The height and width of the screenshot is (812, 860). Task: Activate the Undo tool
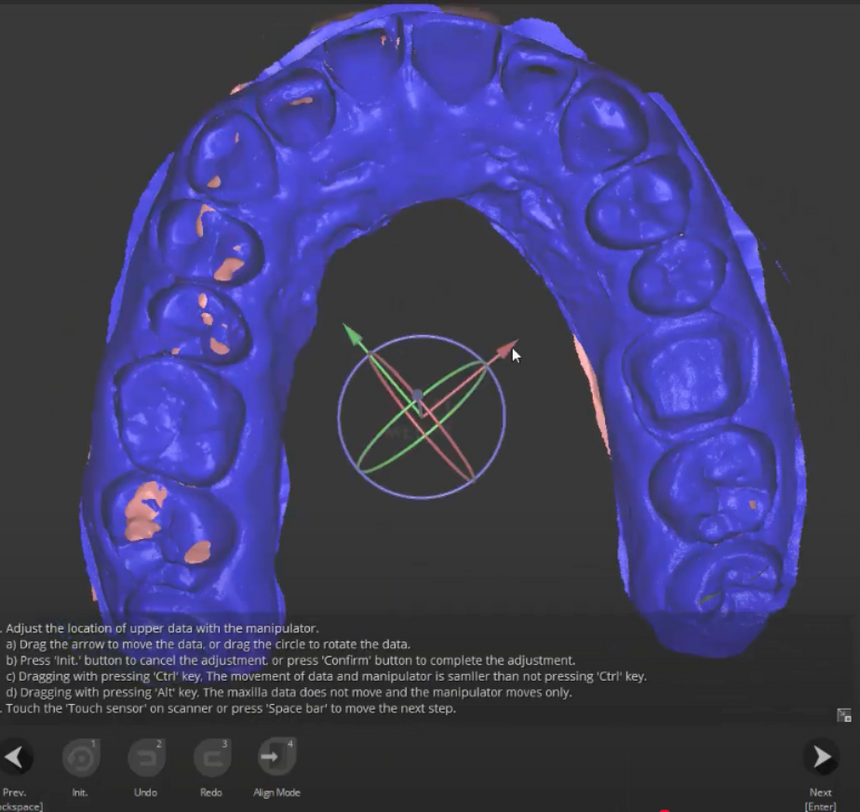146,757
